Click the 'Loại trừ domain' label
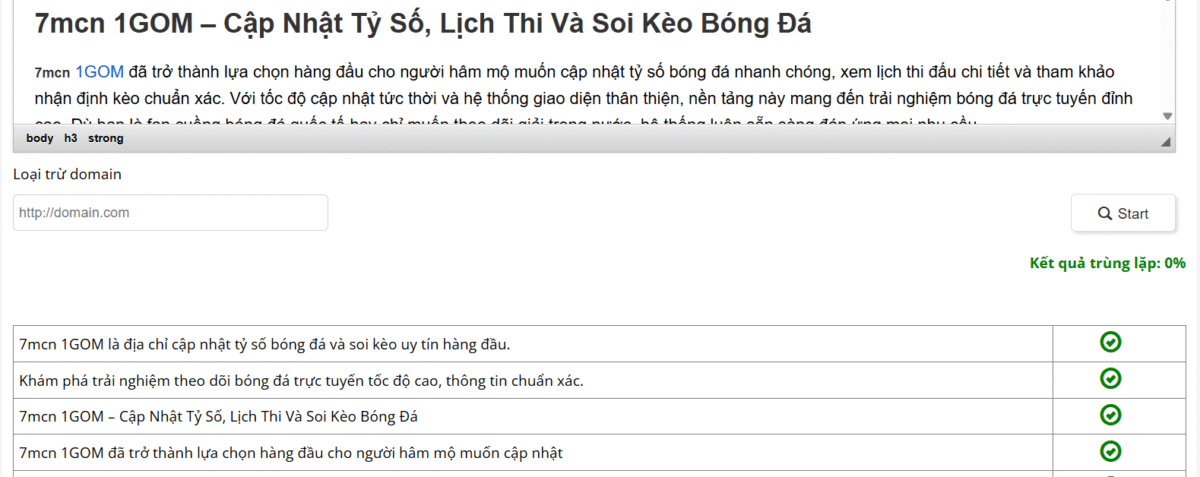The image size is (1200, 477). point(67,175)
